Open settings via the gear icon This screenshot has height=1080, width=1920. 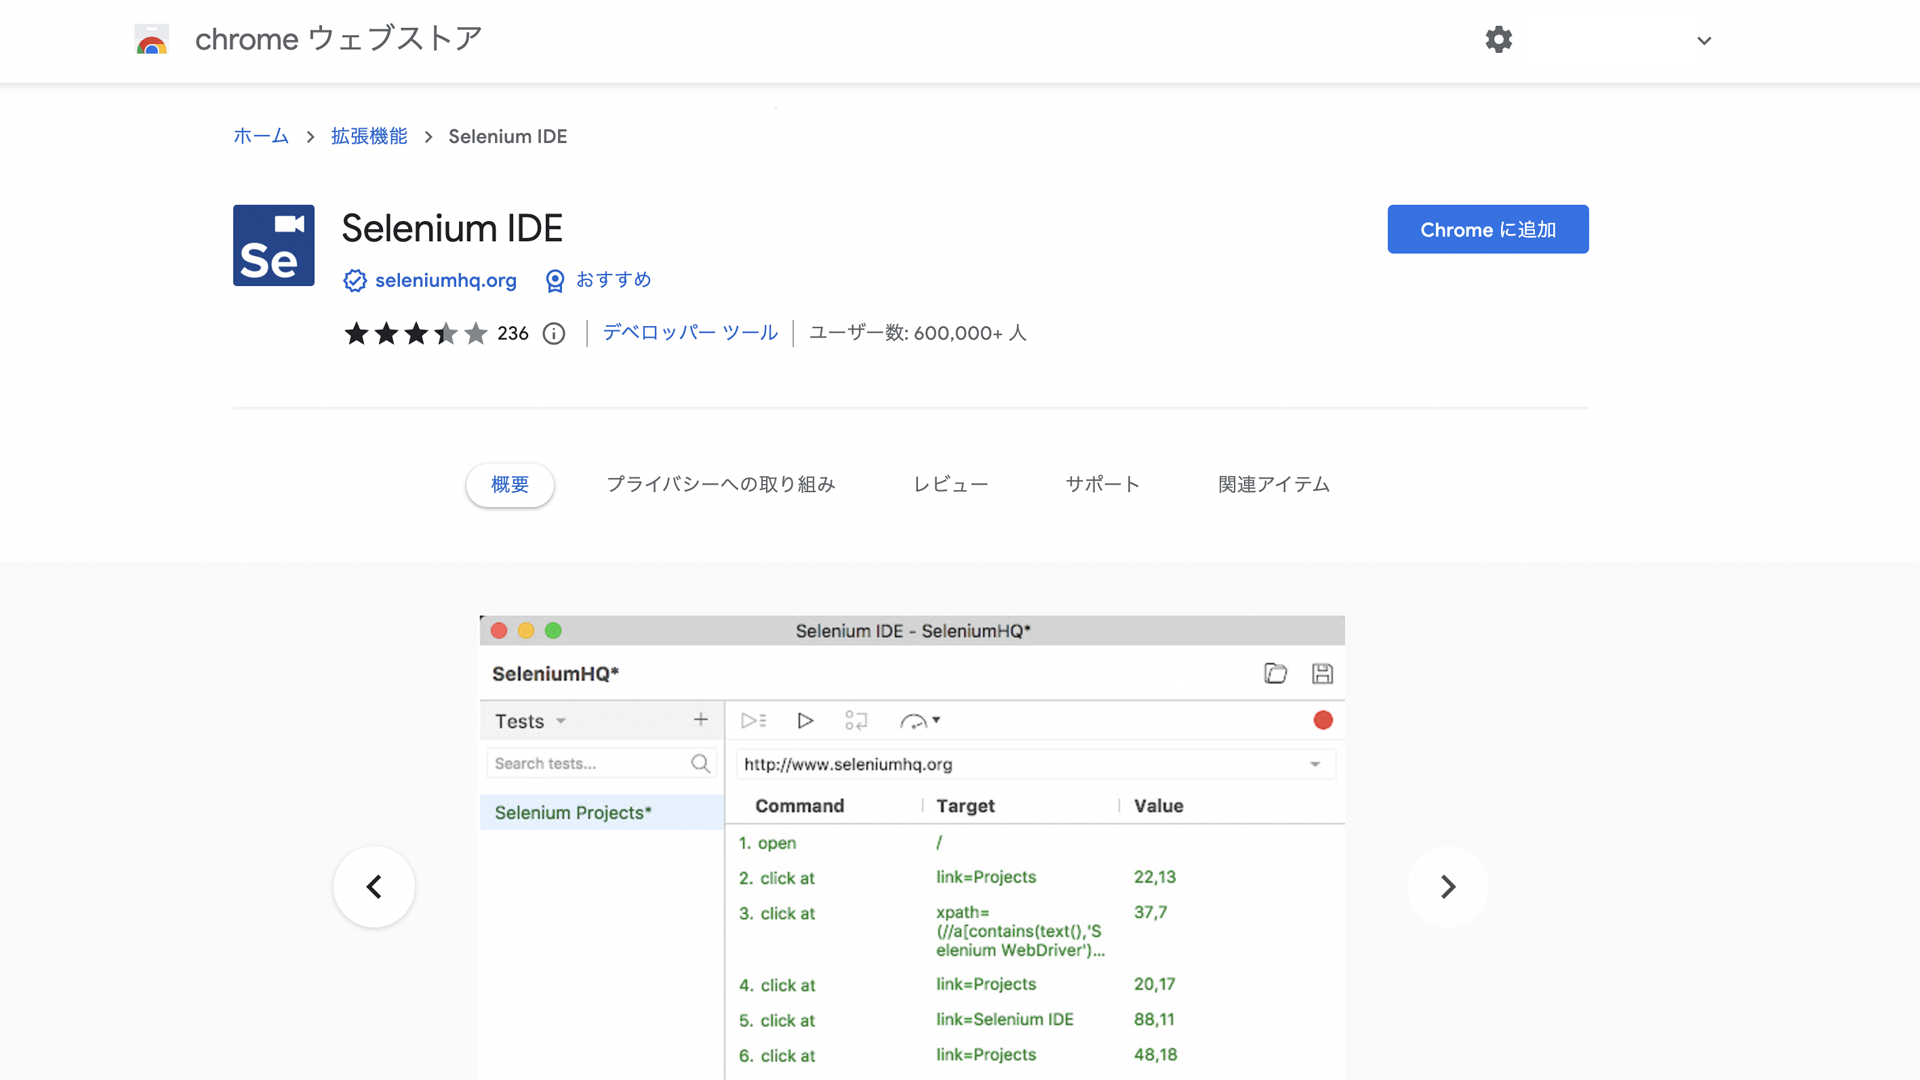click(x=1498, y=40)
